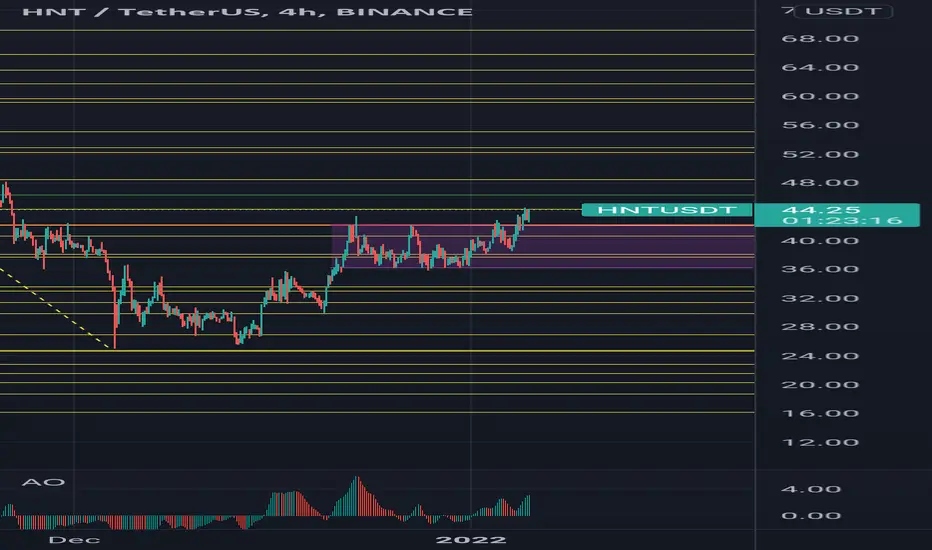Viewport: 932px width, 550px height.
Task: Click the 24.00 price axis label
Action: pos(820,356)
